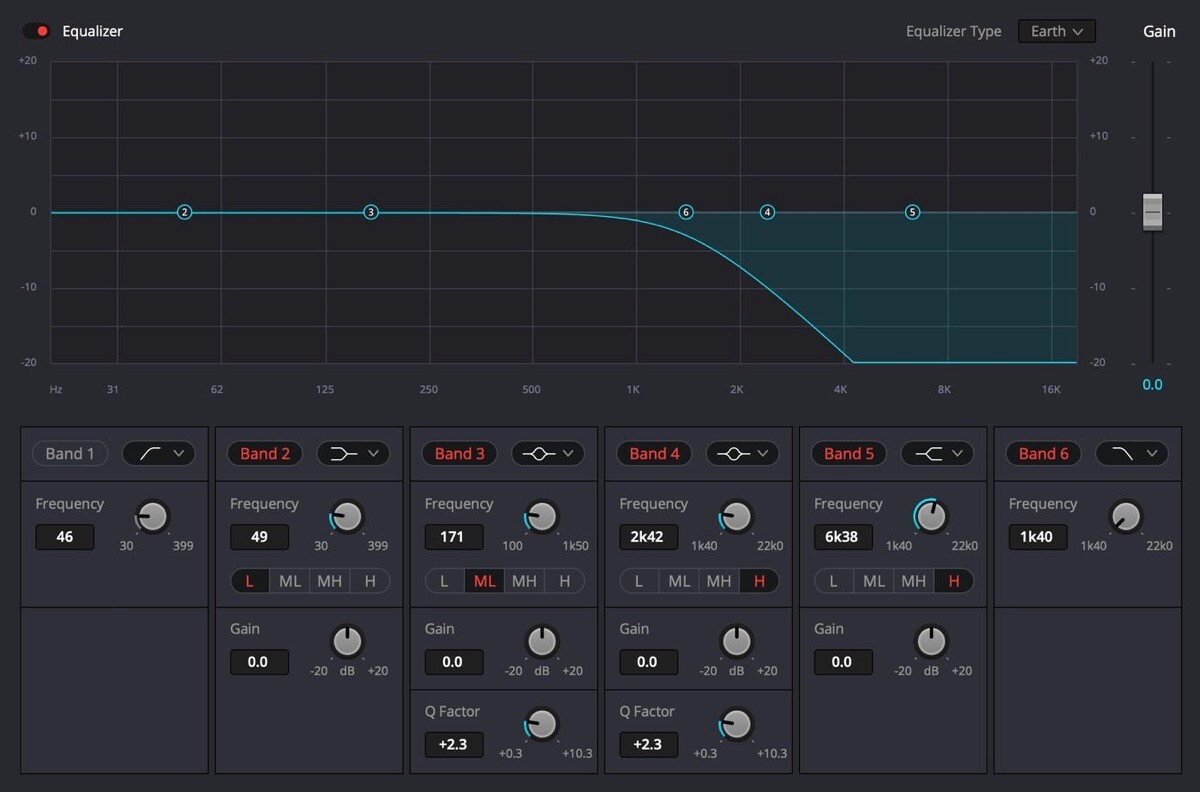
Task: Open the Equalizer Type dropdown
Action: [1056, 31]
